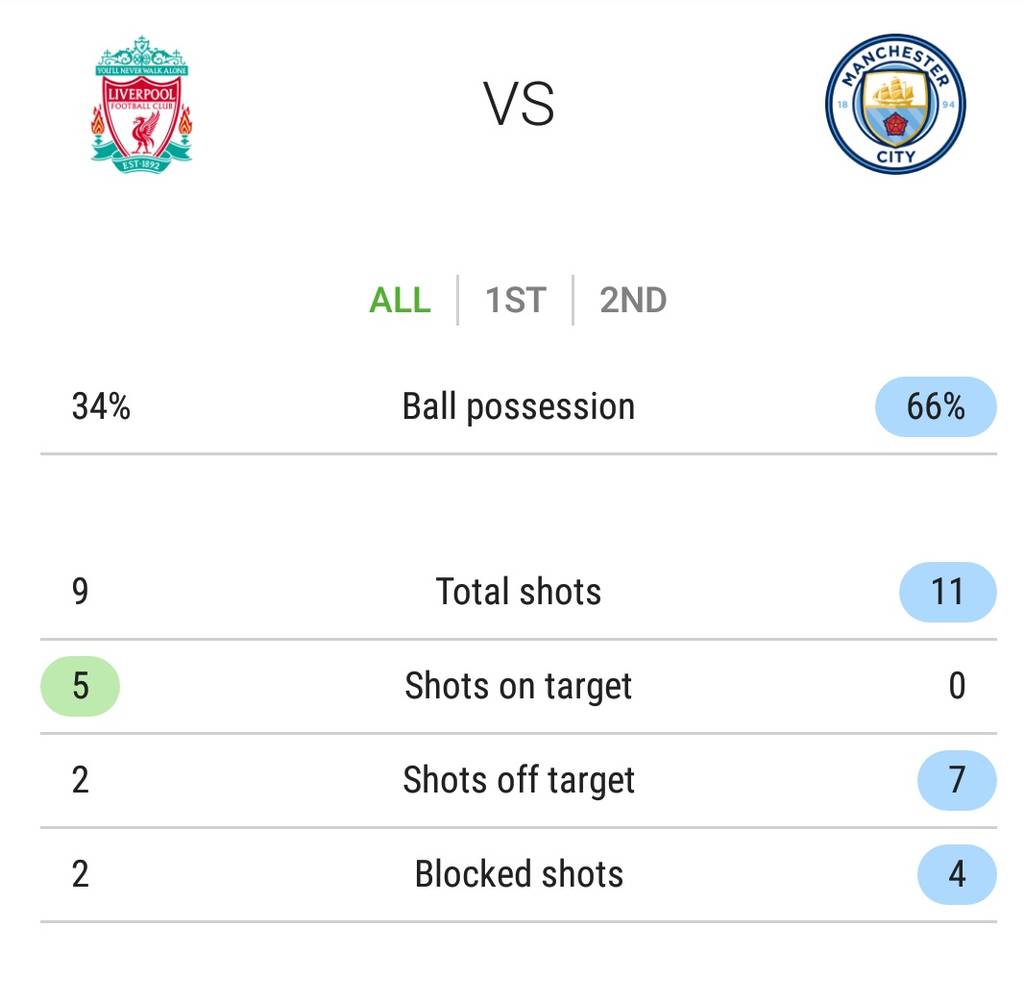Click Manchester City's 66% possession badge
Image resolution: width=1024 pixels, height=1001 pixels.
[x=935, y=407]
